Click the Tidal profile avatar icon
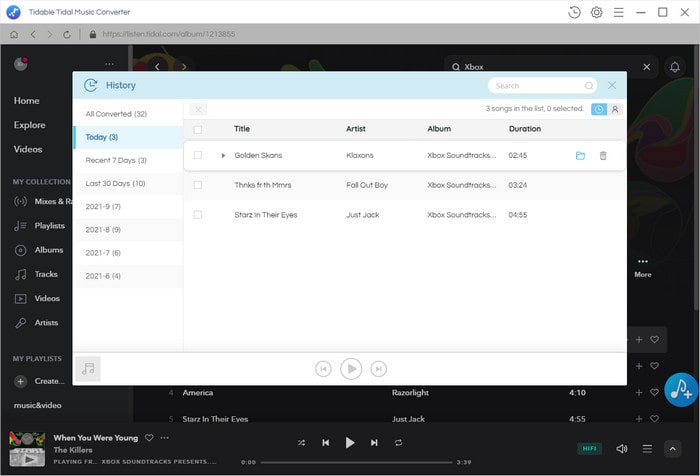 [x=21, y=64]
